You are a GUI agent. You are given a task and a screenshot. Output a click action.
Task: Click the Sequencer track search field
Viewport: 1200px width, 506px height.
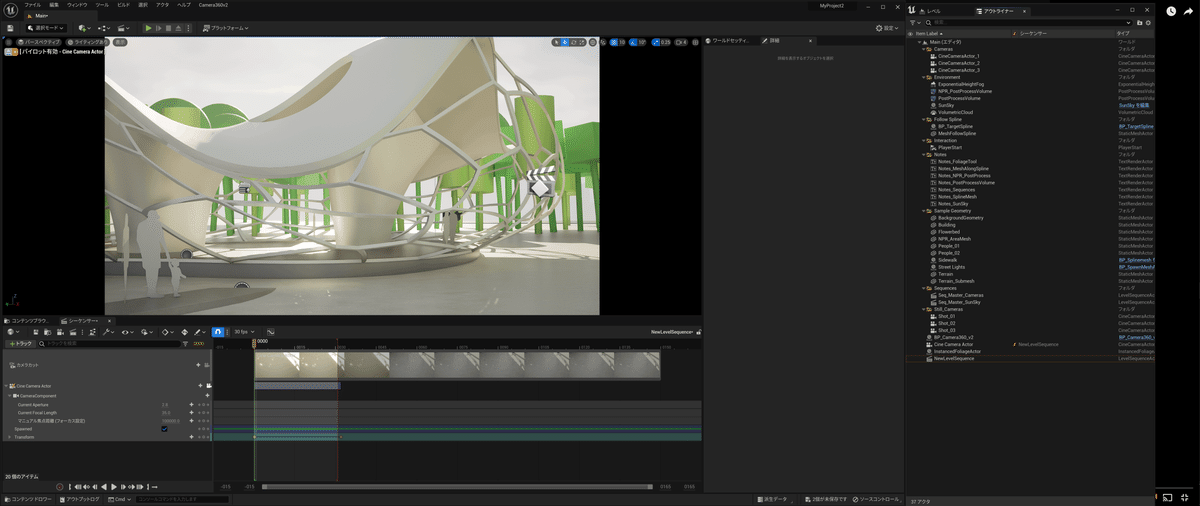(110, 343)
